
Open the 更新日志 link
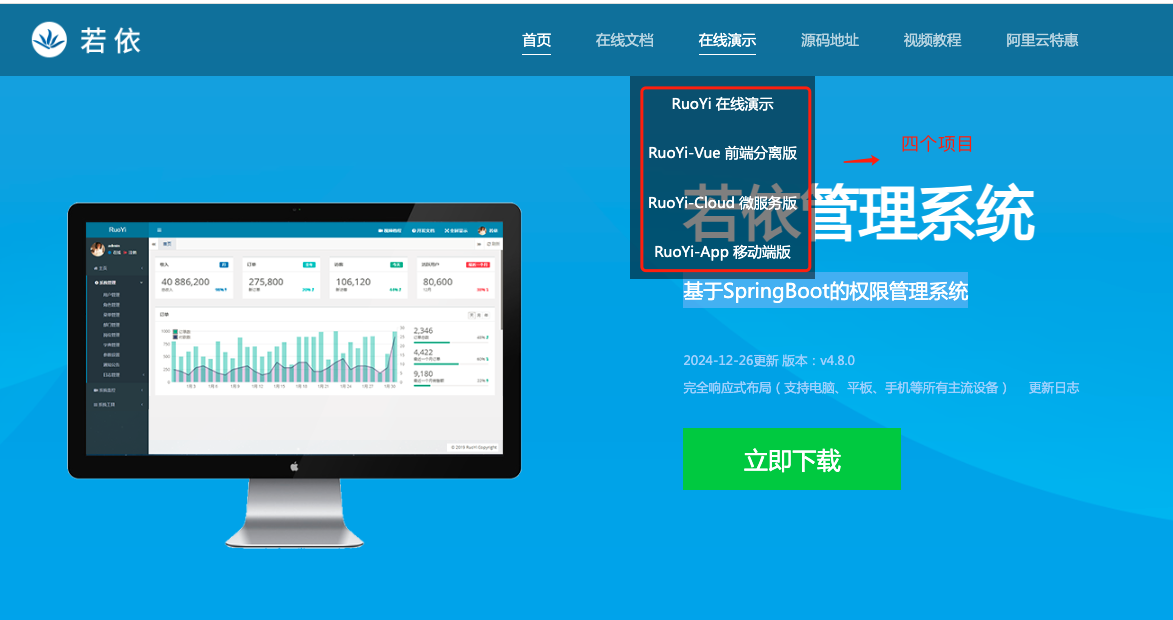point(1054,388)
